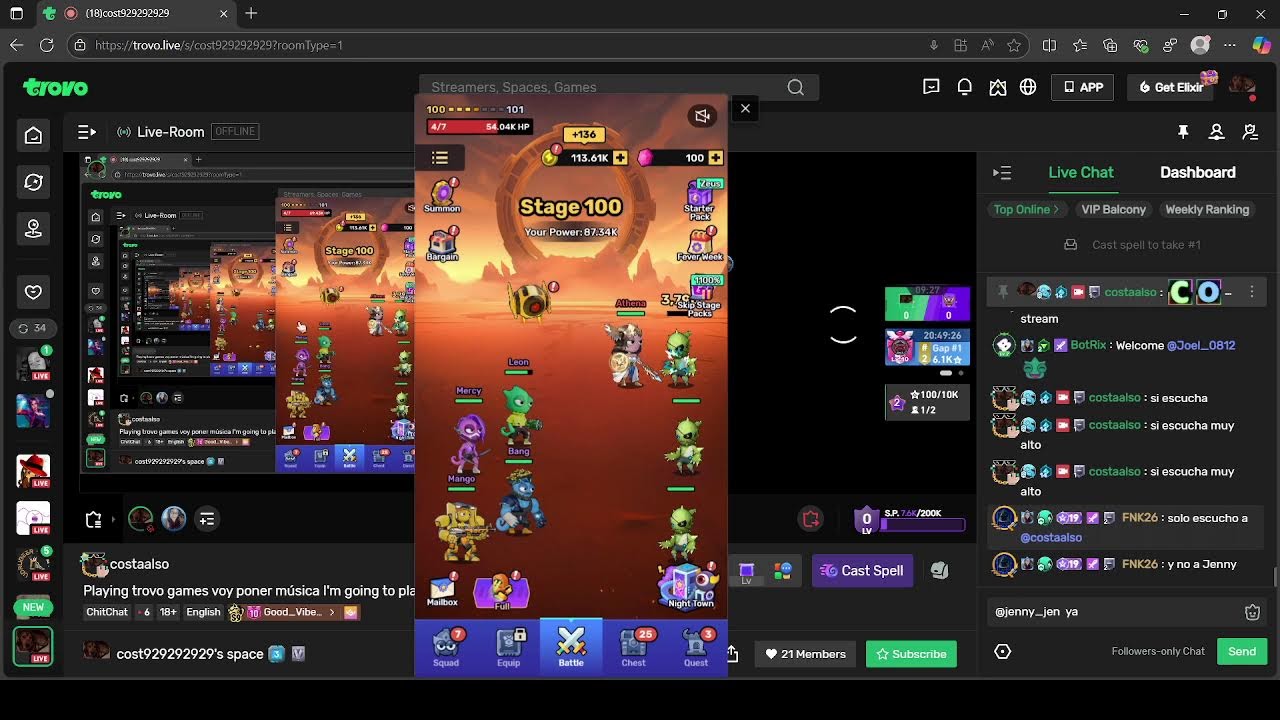The image size is (1280, 720).
Task: Refresh the browser page
Action: [x=46, y=45]
